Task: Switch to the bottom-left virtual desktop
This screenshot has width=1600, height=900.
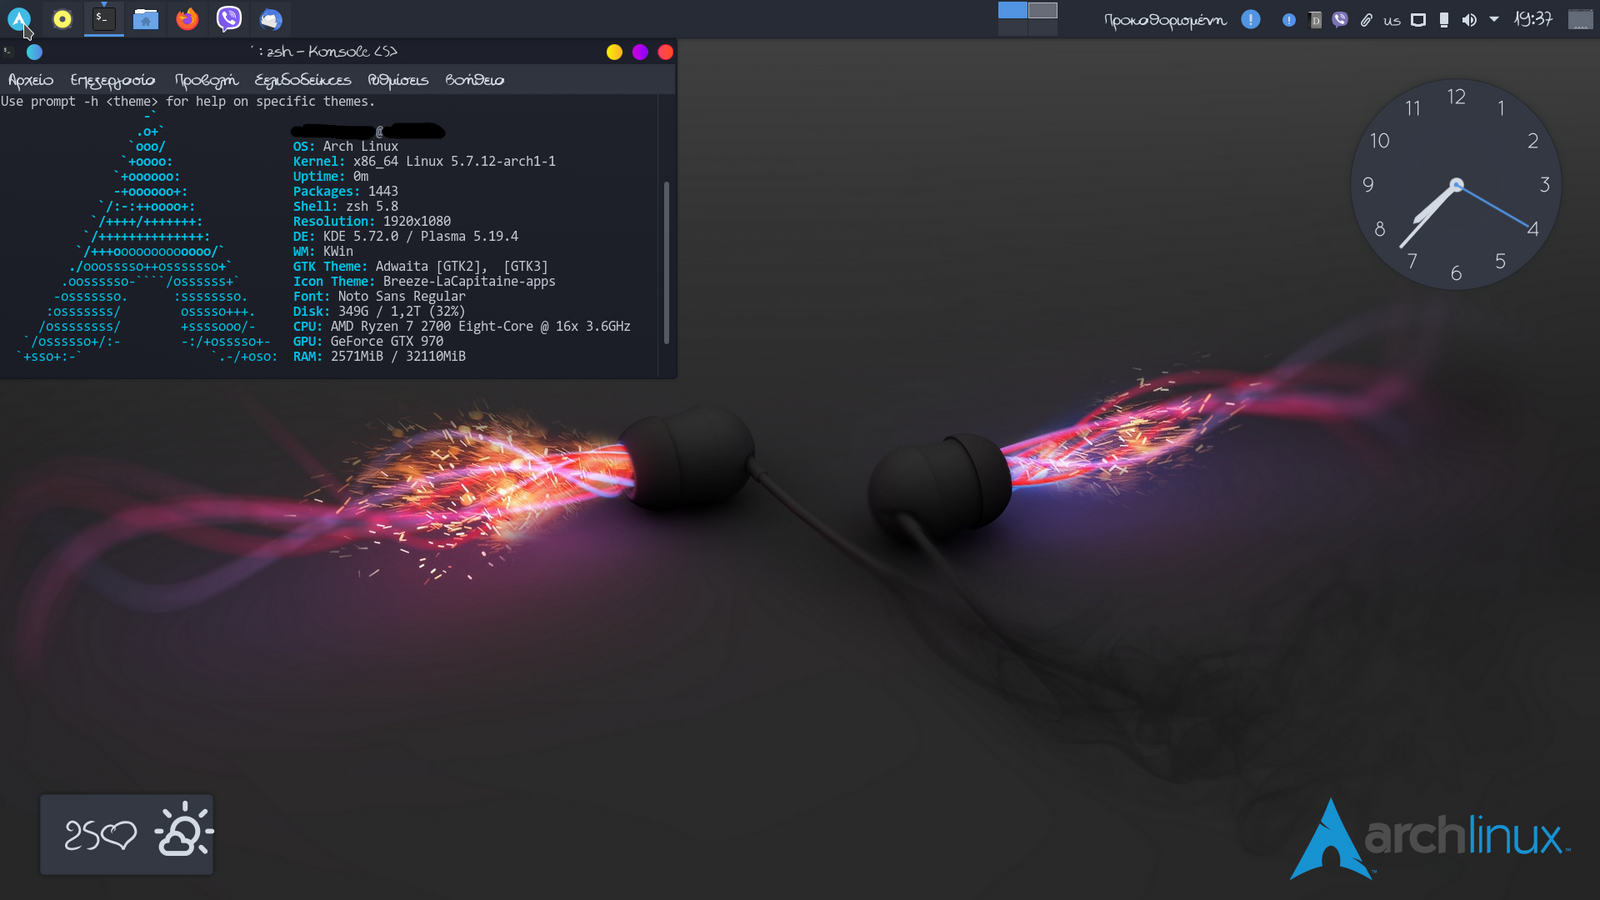Action: [x=1013, y=28]
